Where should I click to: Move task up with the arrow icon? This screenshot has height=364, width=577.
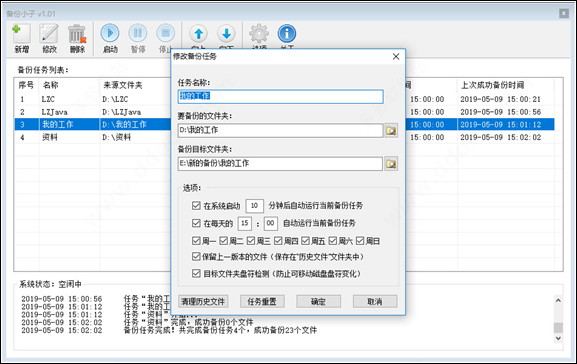198,34
